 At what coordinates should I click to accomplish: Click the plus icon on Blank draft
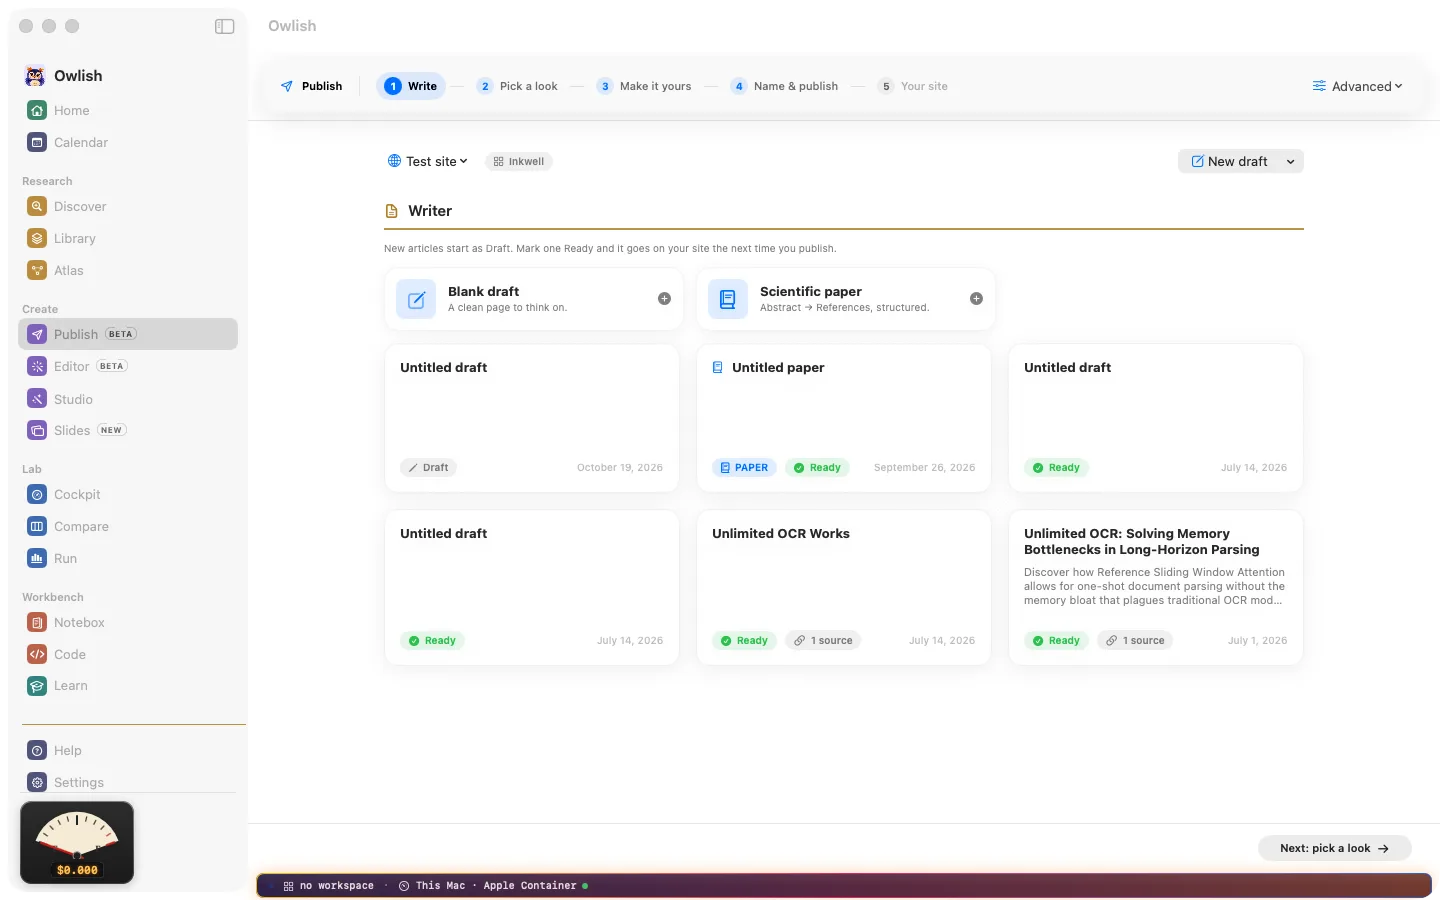coord(664,298)
